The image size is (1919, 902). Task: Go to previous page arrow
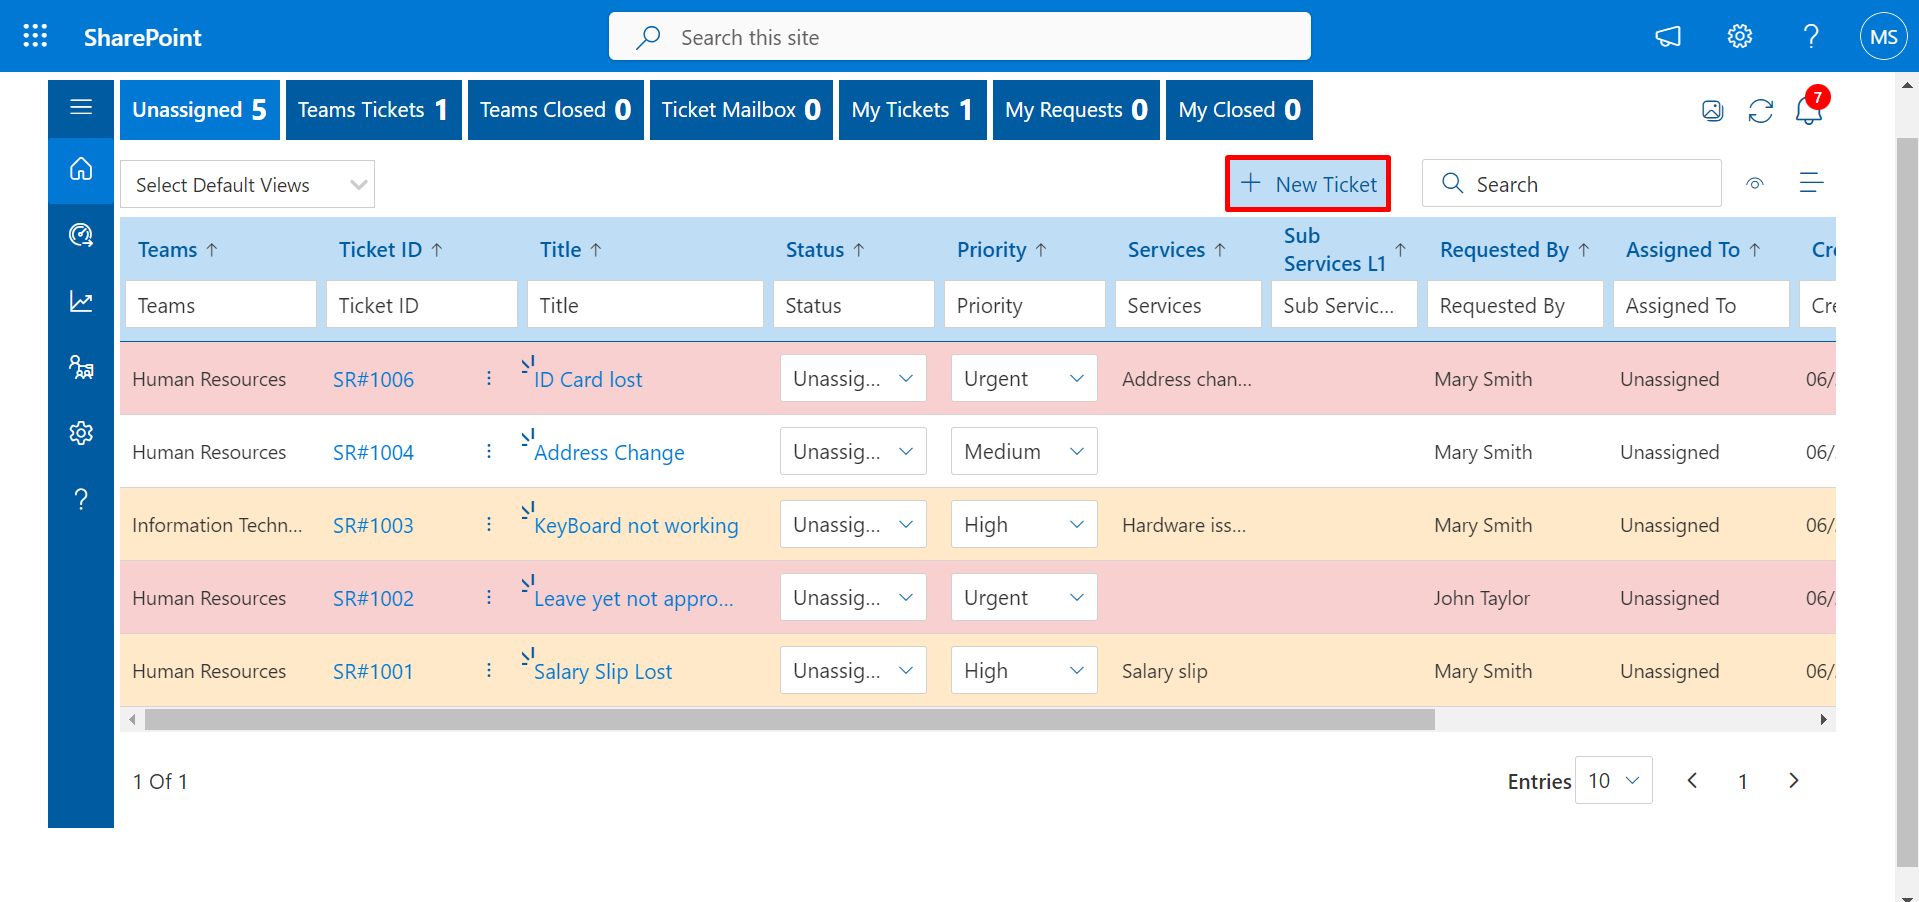click(x=1692, y=780)
